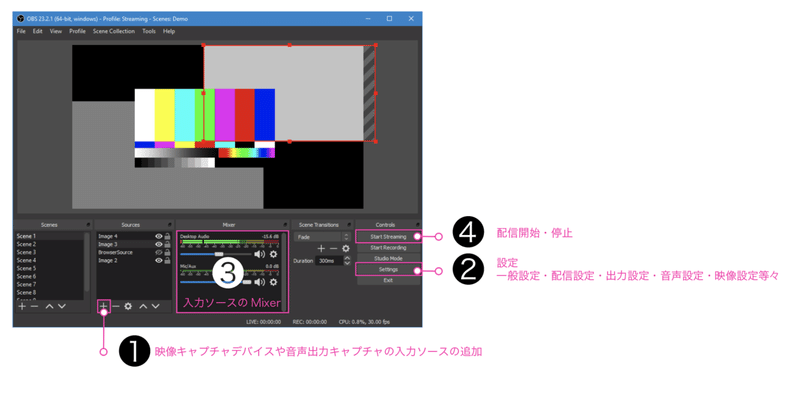
Task: Lock the Image 2 source
Action: [167, 261]
